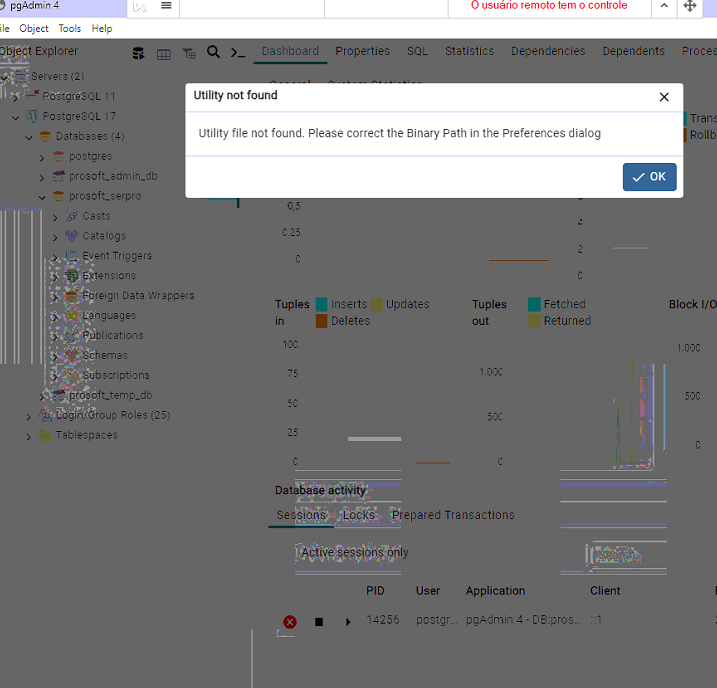Click the move crosshair icon in remote bar

pyautogui.click(x=690, y=6)
